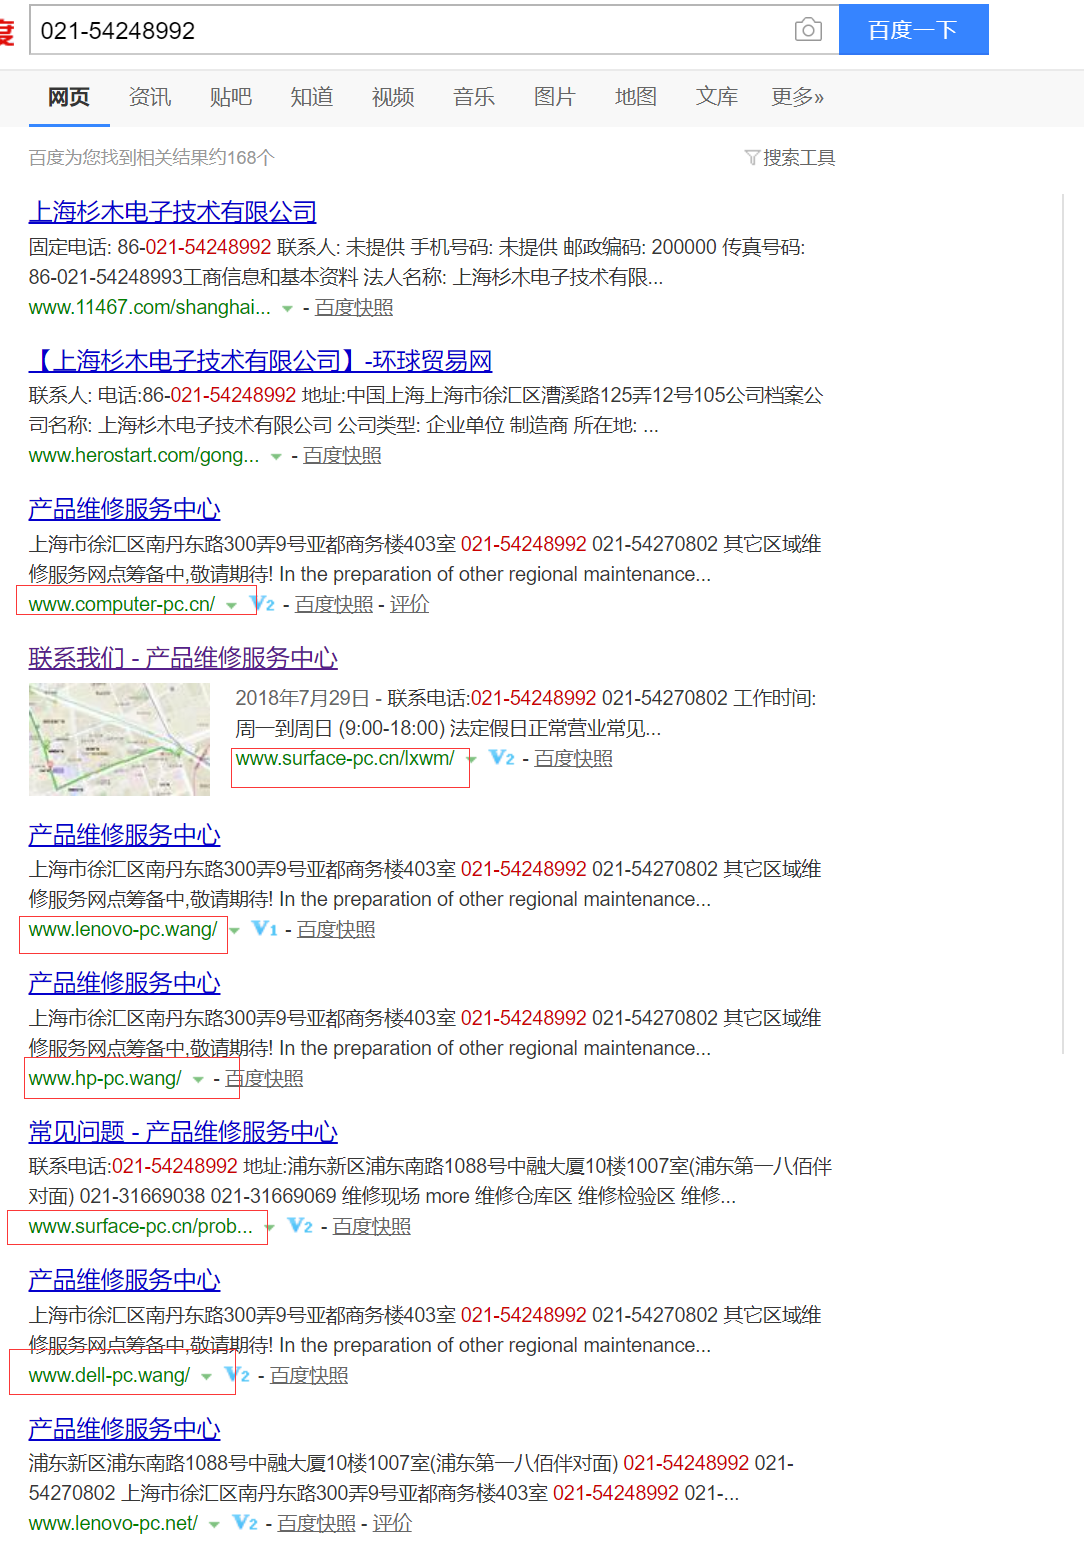Show more categories via 更多»

pos(798,97)
